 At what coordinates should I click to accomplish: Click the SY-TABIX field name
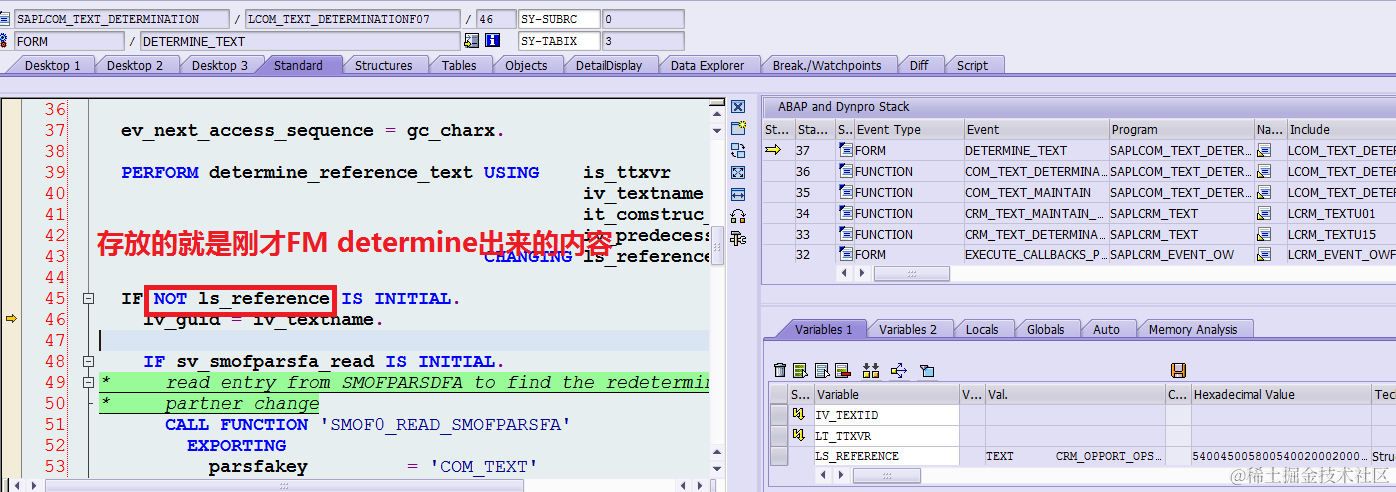click(x=560, y=41)
